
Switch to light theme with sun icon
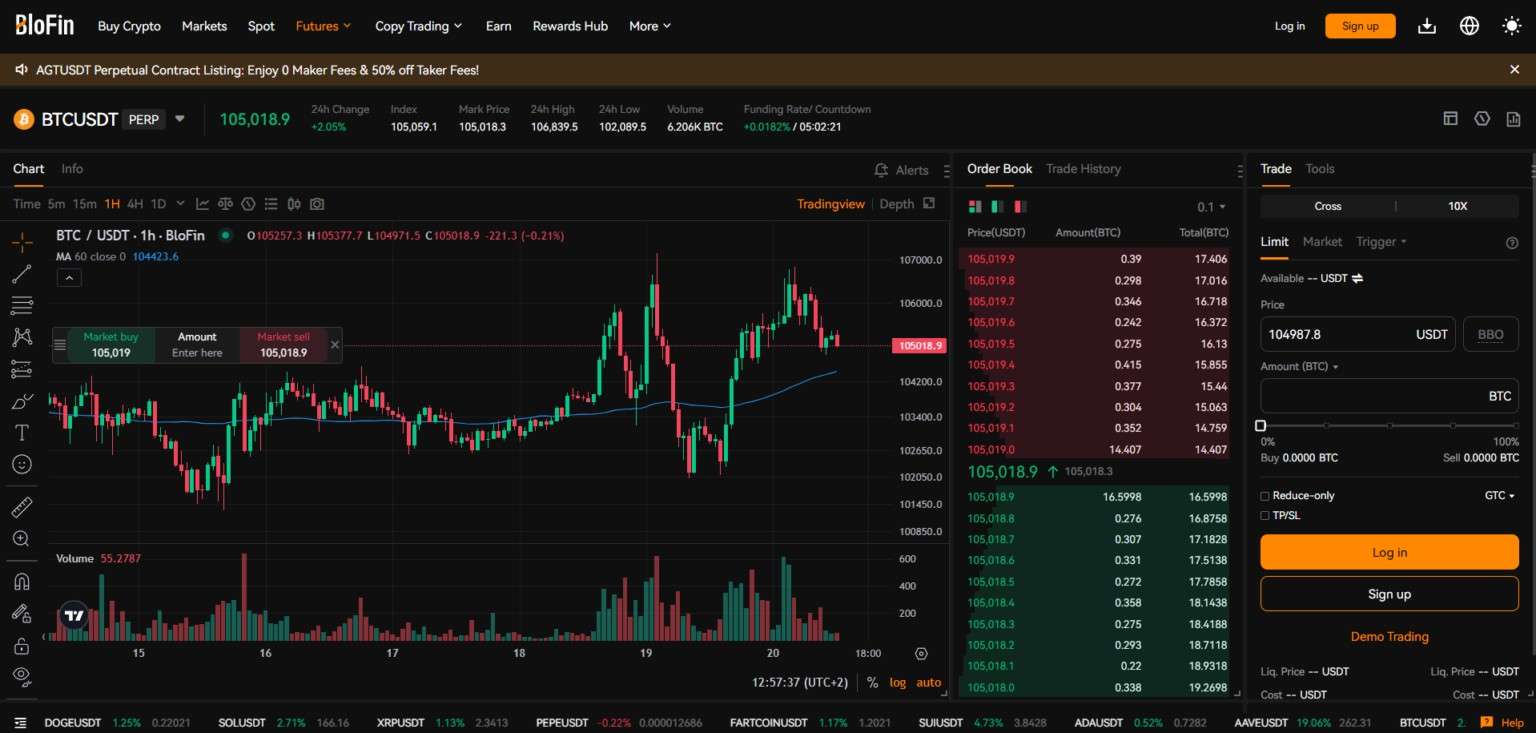[1512, 26]
